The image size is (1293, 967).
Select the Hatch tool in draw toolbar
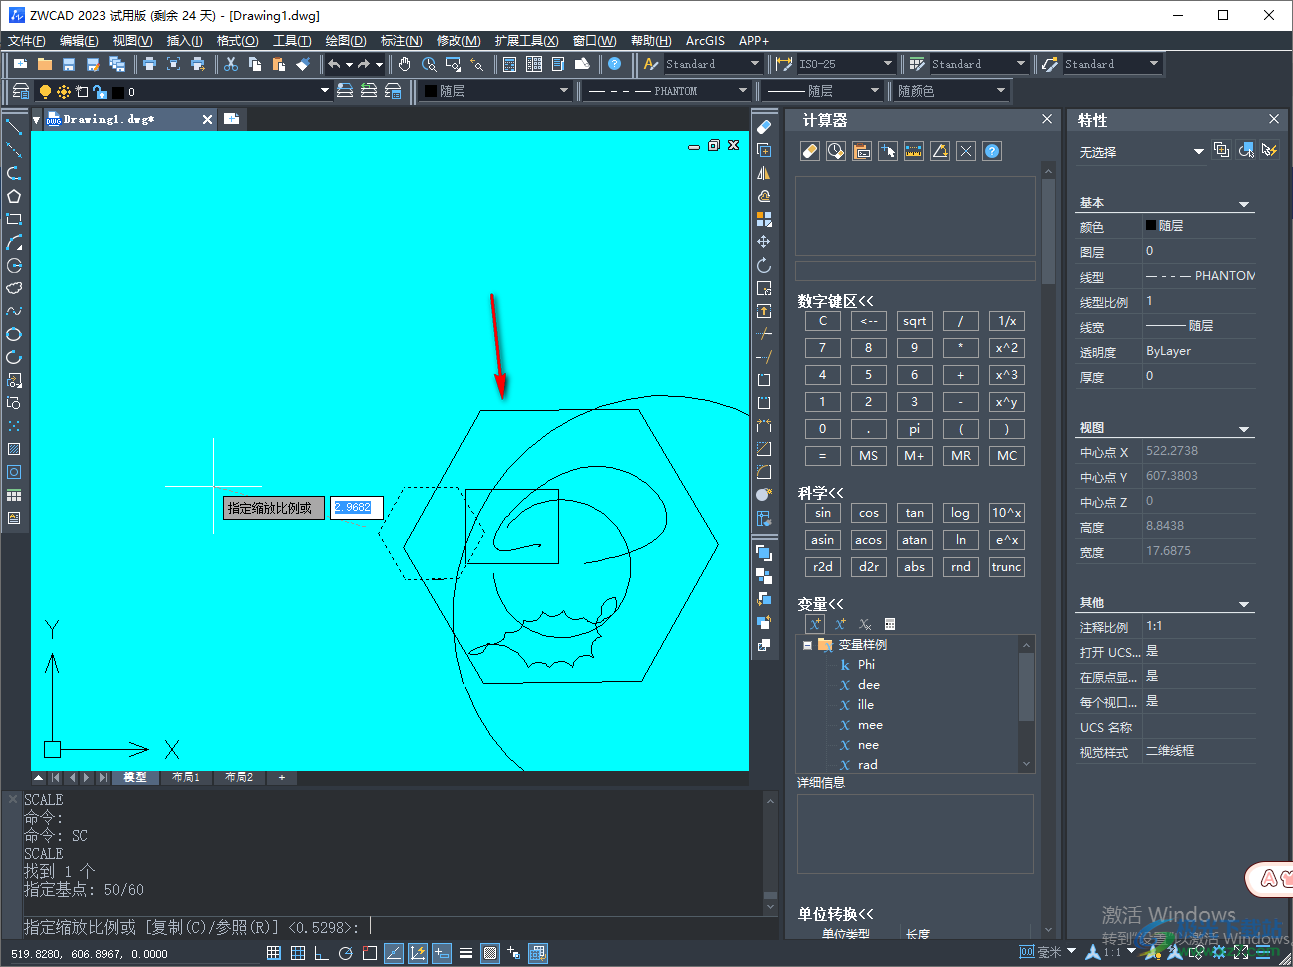14,449
